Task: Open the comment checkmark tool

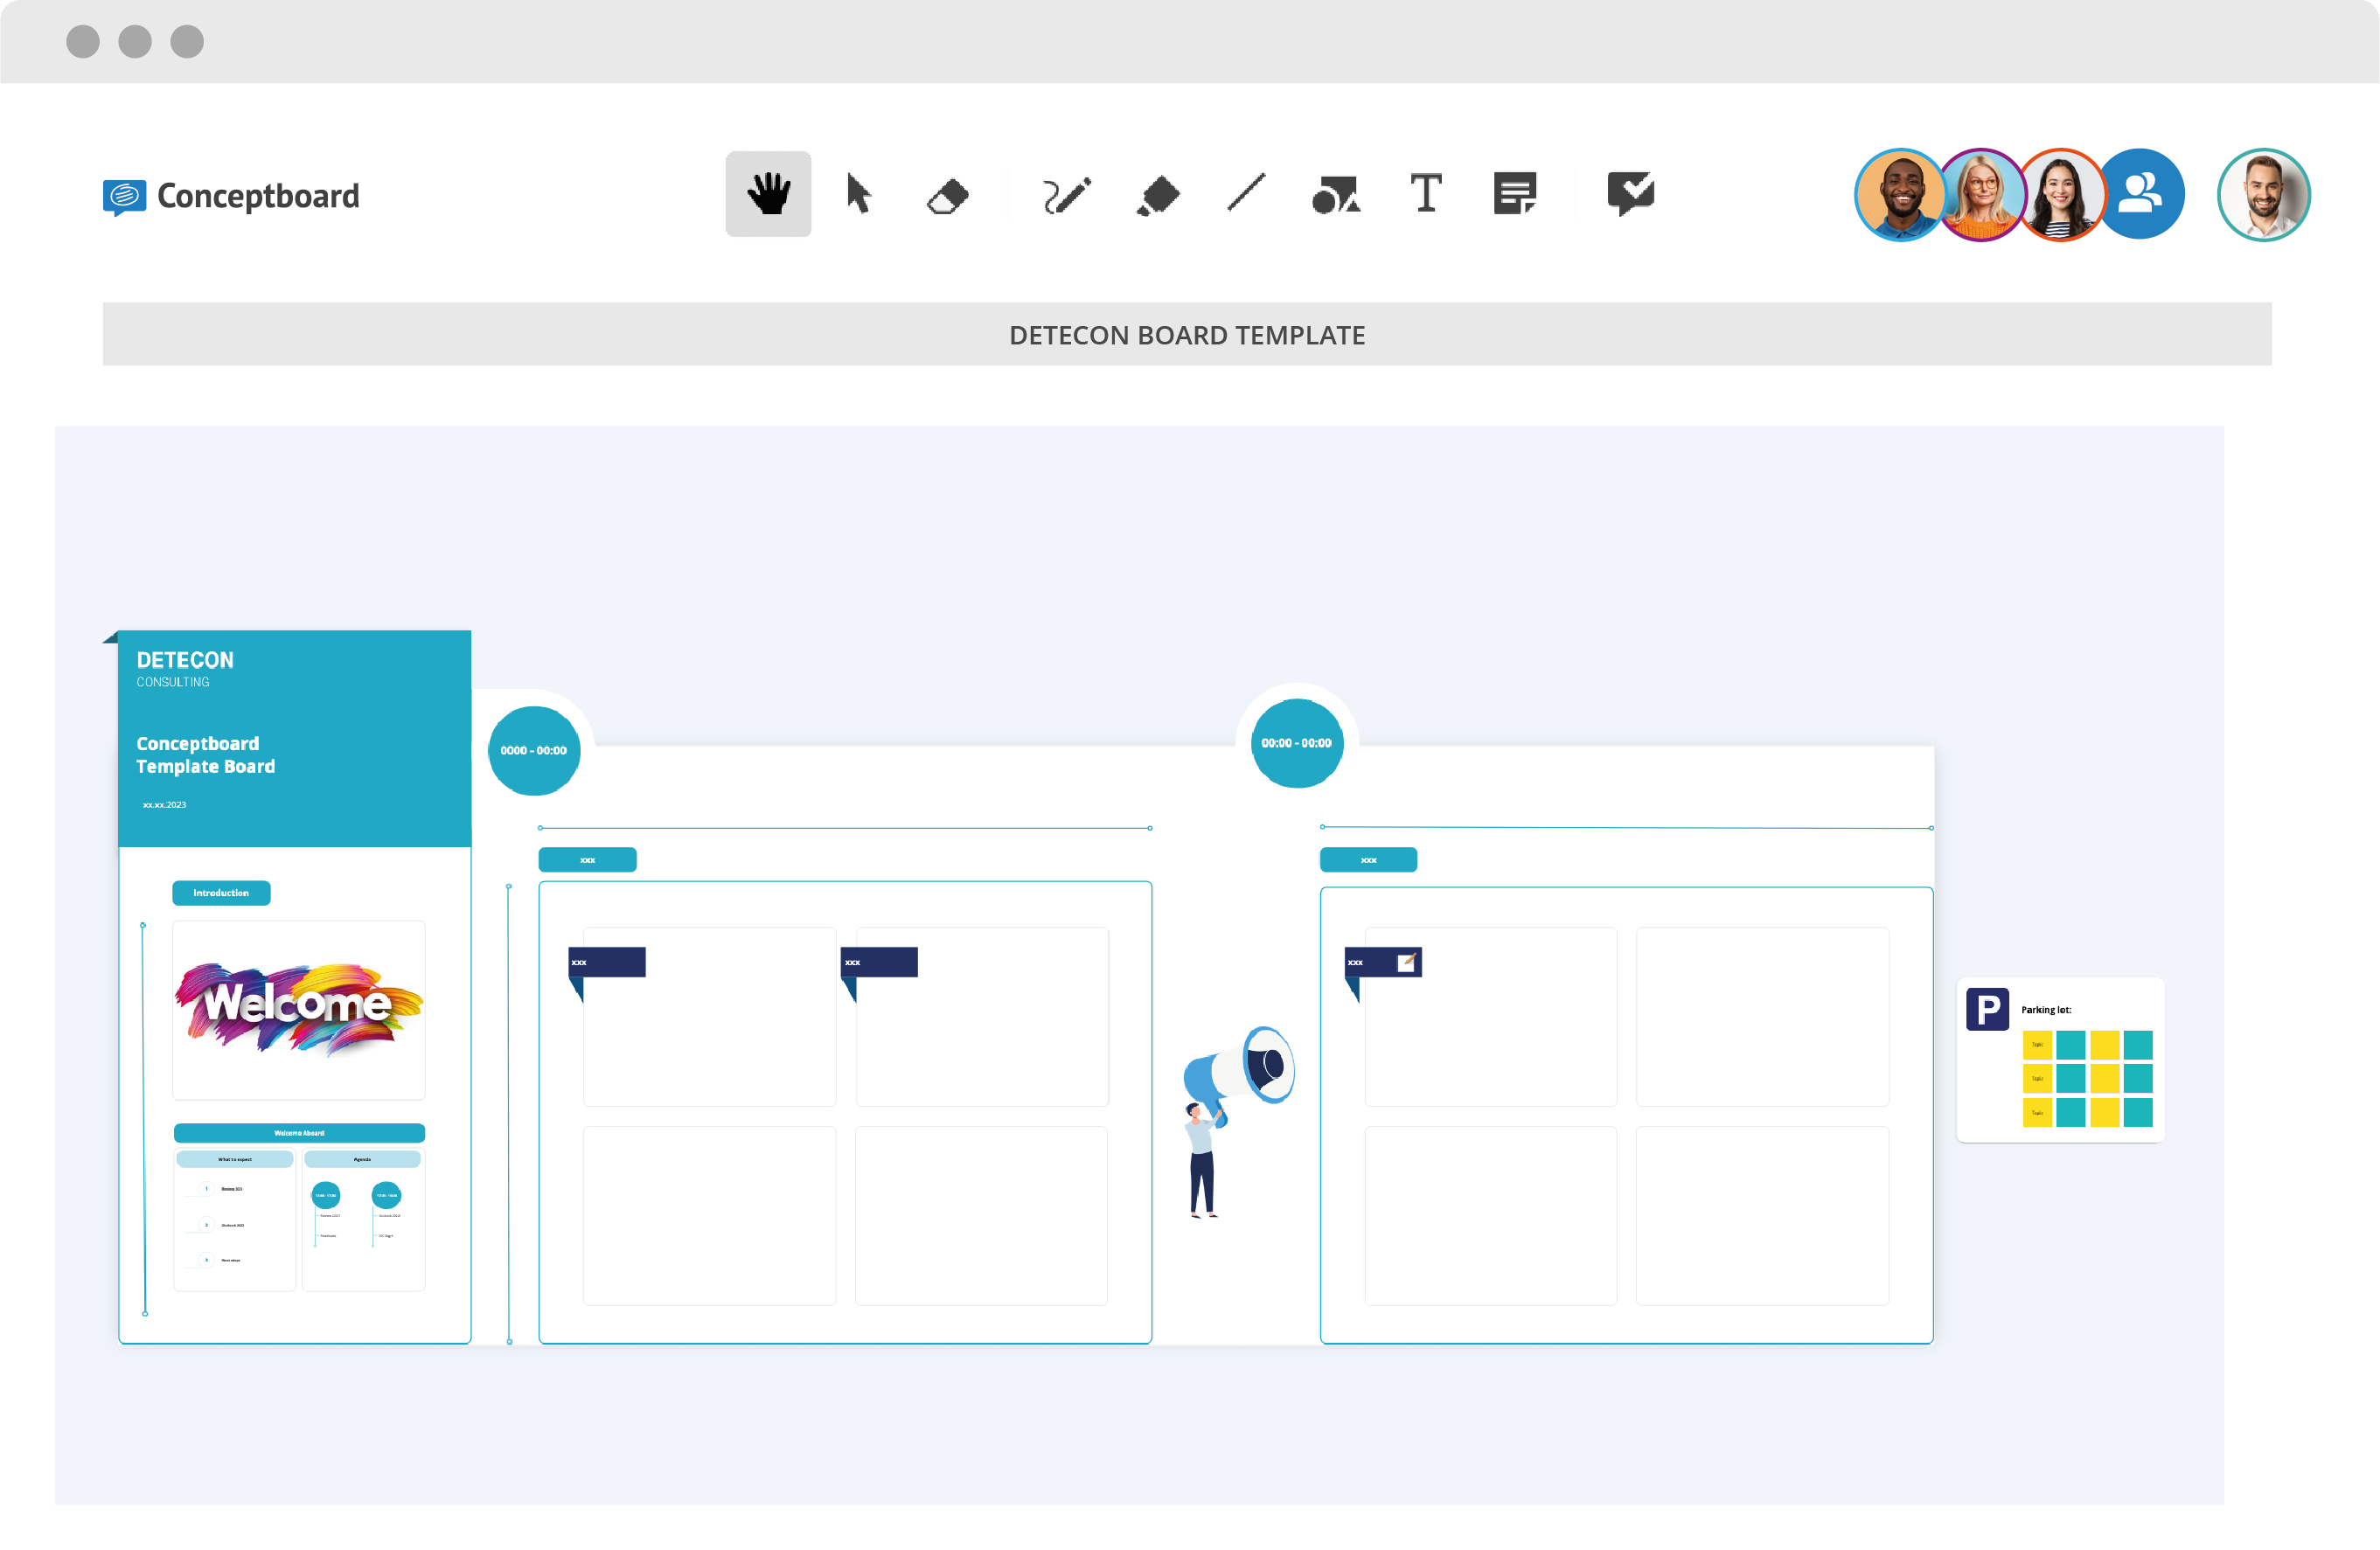Action: tap(1630, 193)
